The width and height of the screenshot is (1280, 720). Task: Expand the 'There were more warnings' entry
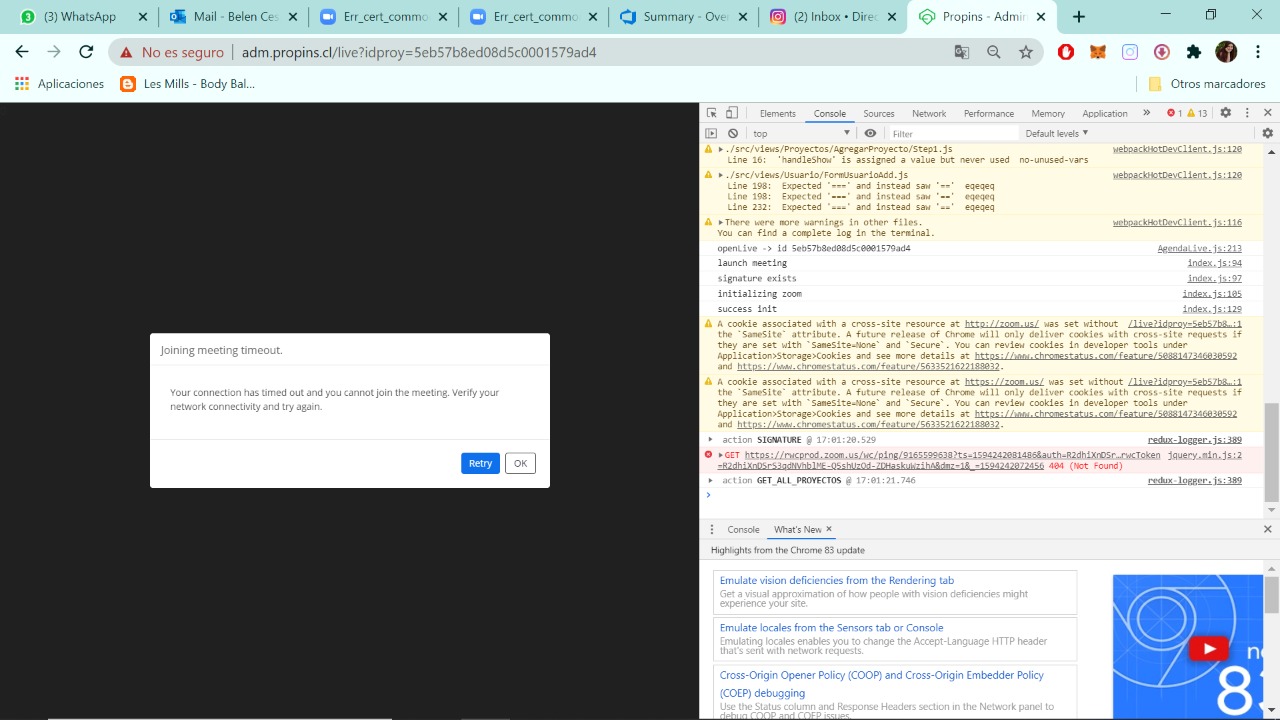pos(721,222)
